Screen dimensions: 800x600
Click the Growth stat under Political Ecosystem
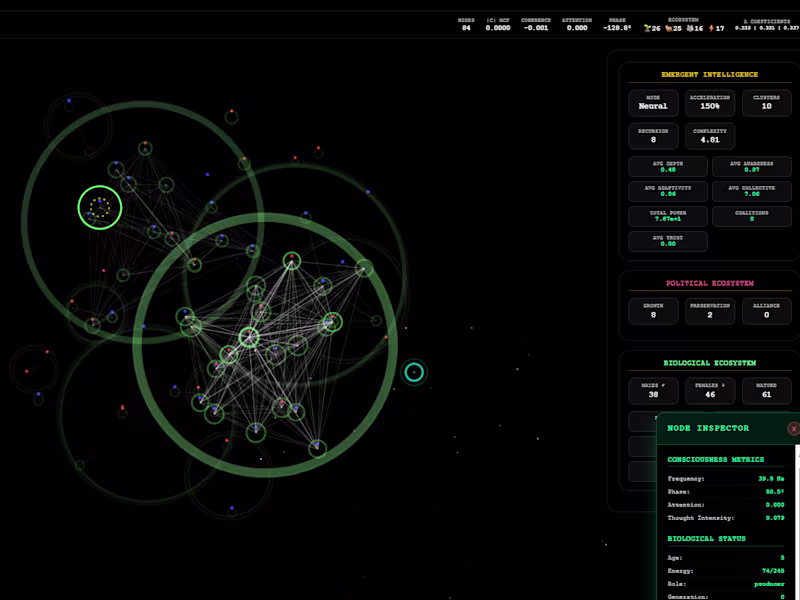coord(652,311)
